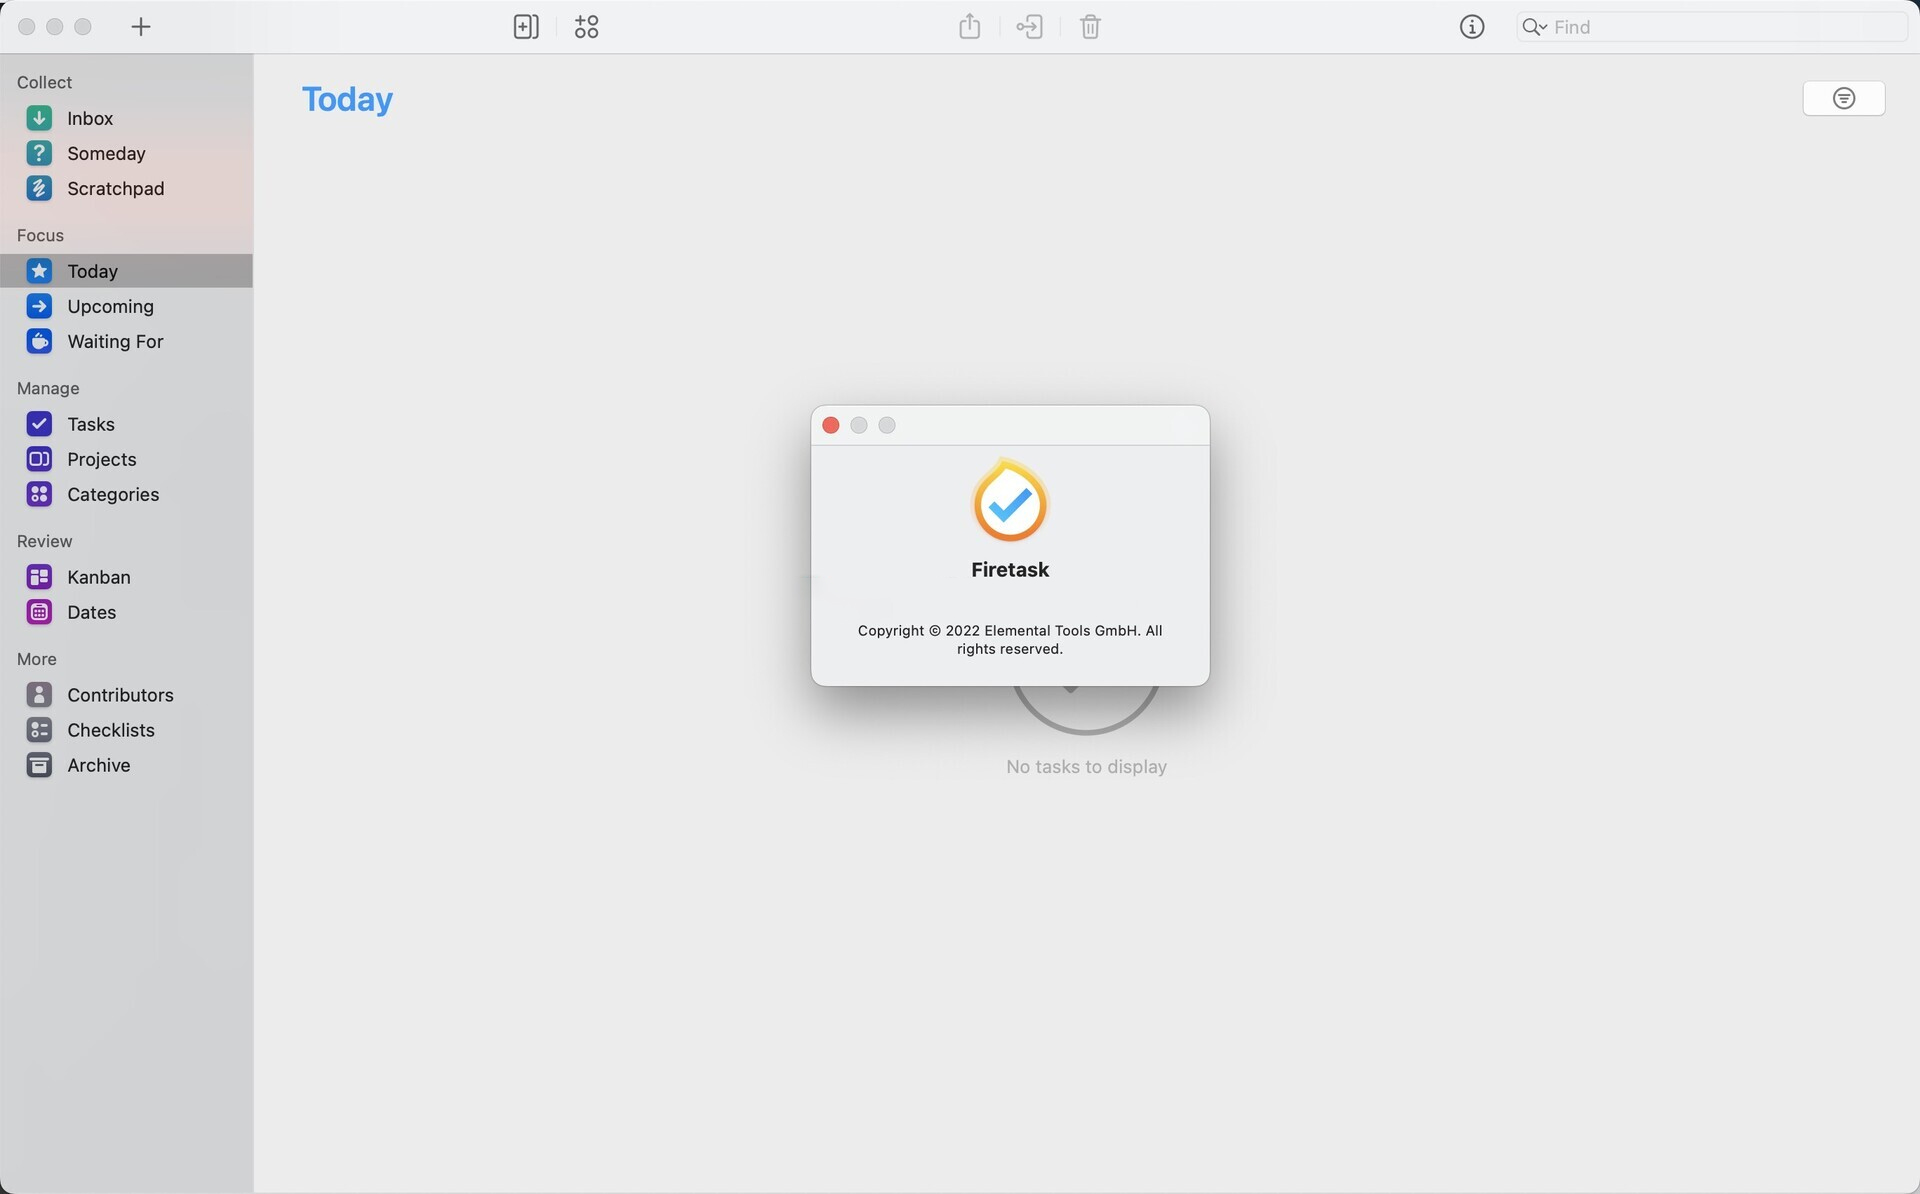Viewport: 1920px width, 1194px height.
Task: Open the Find search field
Action: click(x=1712, y=26)
